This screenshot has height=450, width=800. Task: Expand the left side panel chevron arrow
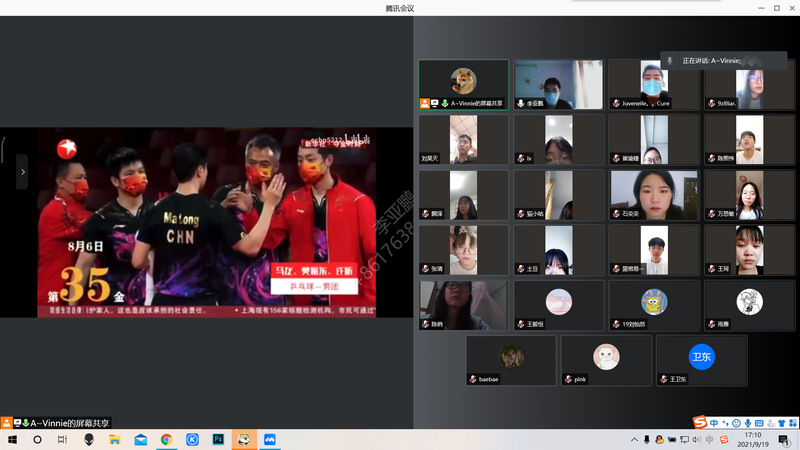22,171
